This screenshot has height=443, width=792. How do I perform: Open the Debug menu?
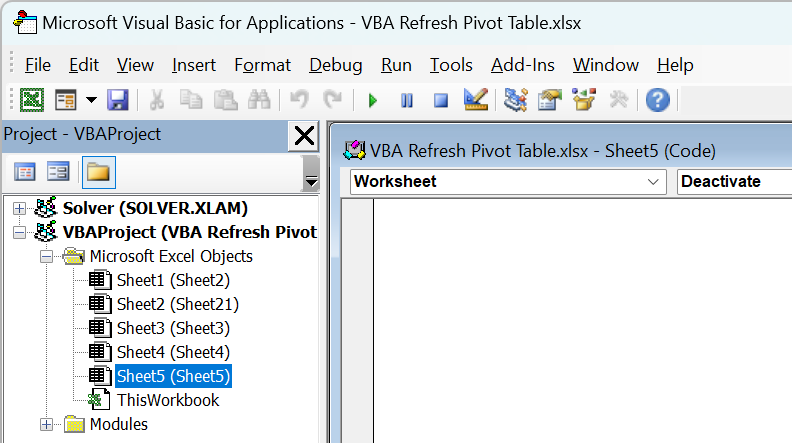pos(336,65)
